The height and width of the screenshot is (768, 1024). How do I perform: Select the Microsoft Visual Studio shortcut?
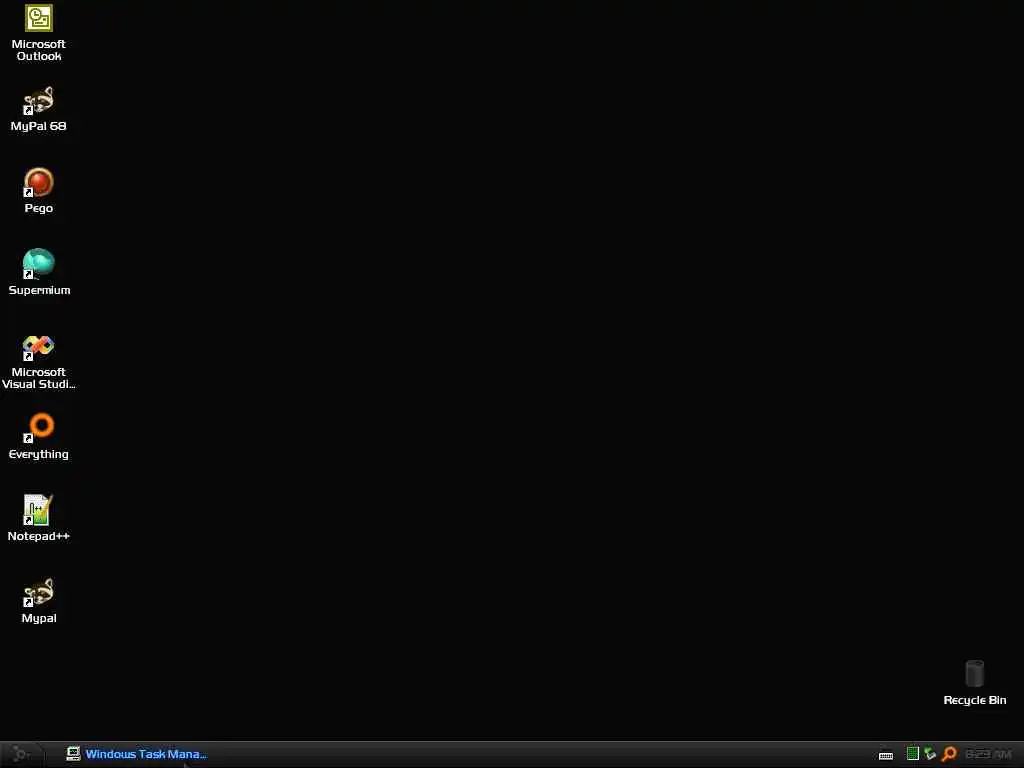coord(39,362)
